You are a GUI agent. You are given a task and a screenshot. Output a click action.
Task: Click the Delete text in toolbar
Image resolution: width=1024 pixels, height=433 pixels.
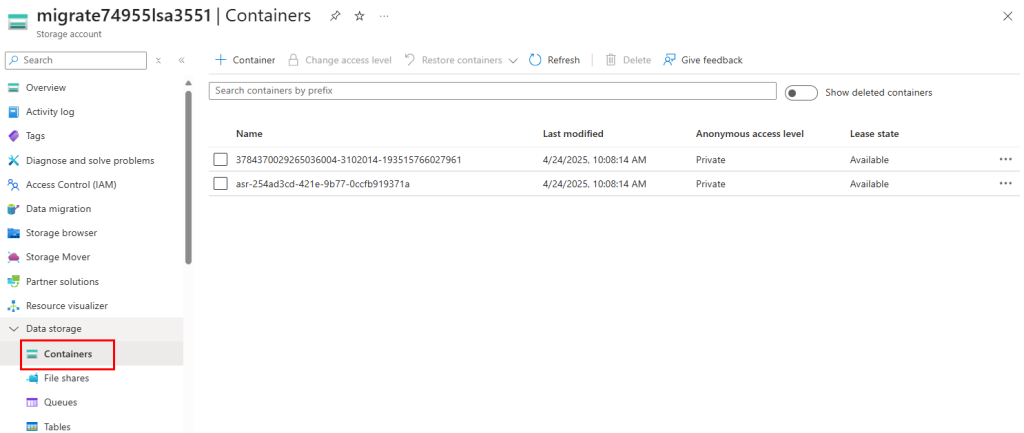[637, 60]
